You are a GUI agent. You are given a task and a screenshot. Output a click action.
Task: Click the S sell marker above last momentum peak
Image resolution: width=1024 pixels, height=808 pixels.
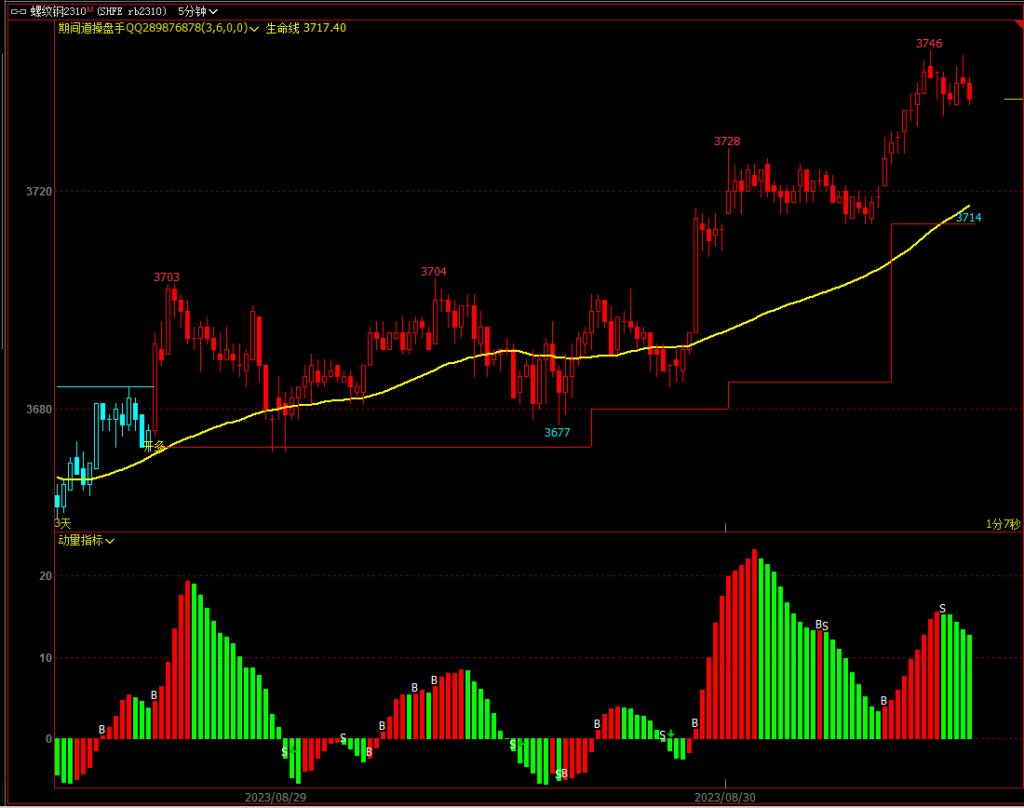tap(942, 608)
